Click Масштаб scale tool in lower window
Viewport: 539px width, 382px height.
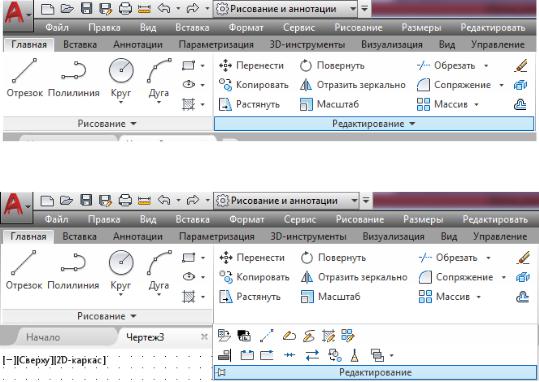point(330,296)
